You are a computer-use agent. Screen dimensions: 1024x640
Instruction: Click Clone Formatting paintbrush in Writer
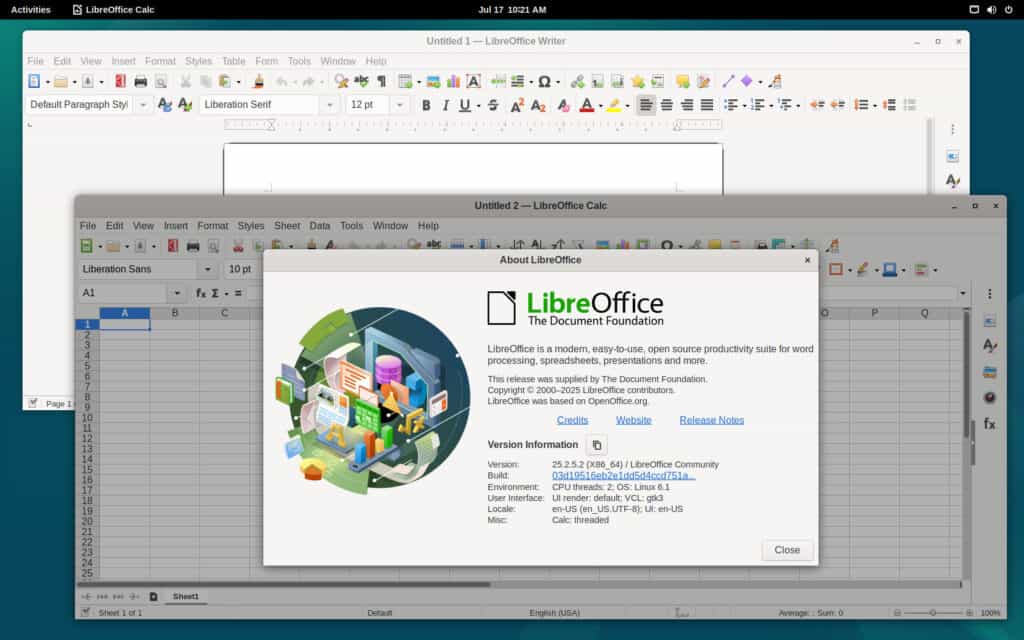259,81
